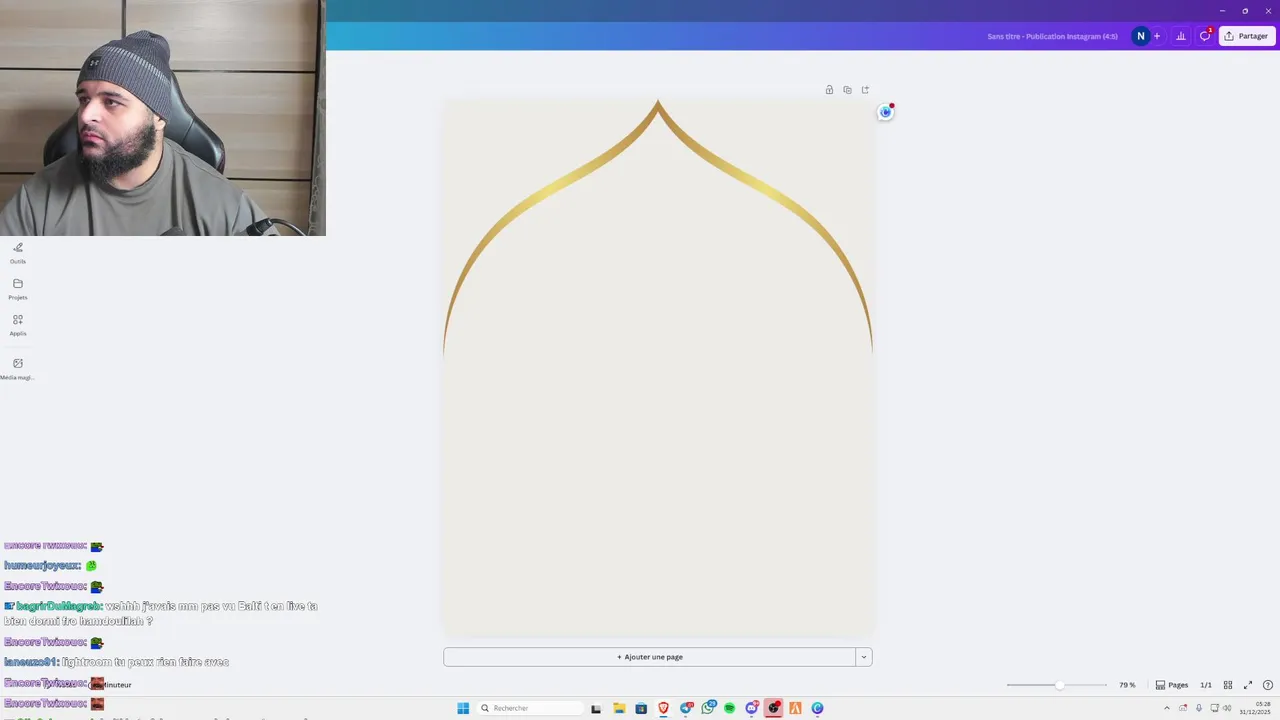The image size is (1280, 720).
Task: Switch to grid view icon
Action: click(x=1228, y=685)
